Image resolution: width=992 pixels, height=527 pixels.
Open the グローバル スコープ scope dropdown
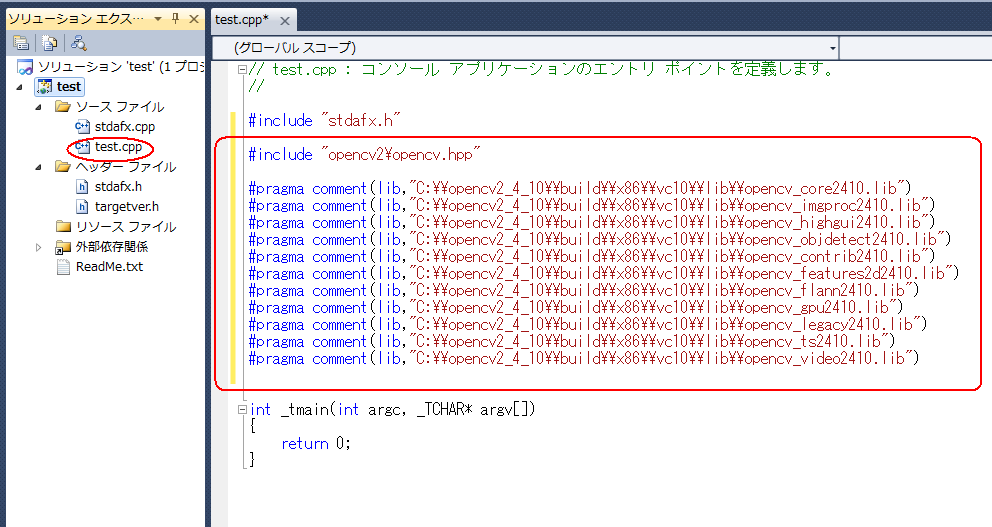click(833, 48)
